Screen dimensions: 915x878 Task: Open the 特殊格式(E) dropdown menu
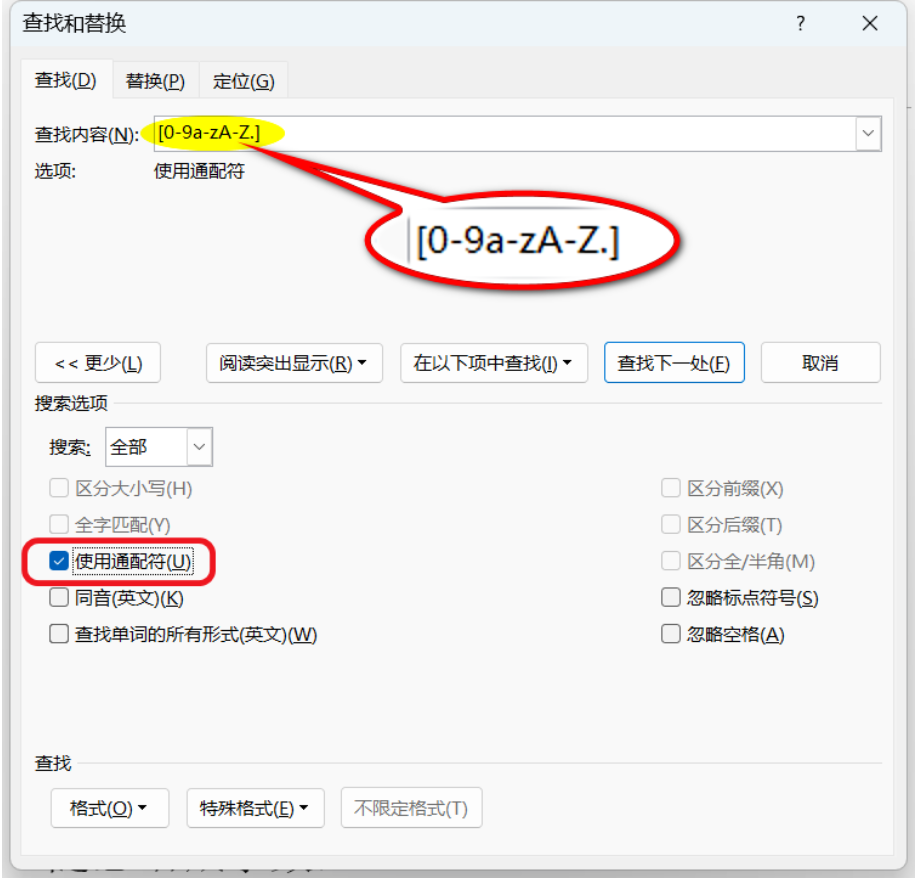pyautogui.click(x=255, y=808)
